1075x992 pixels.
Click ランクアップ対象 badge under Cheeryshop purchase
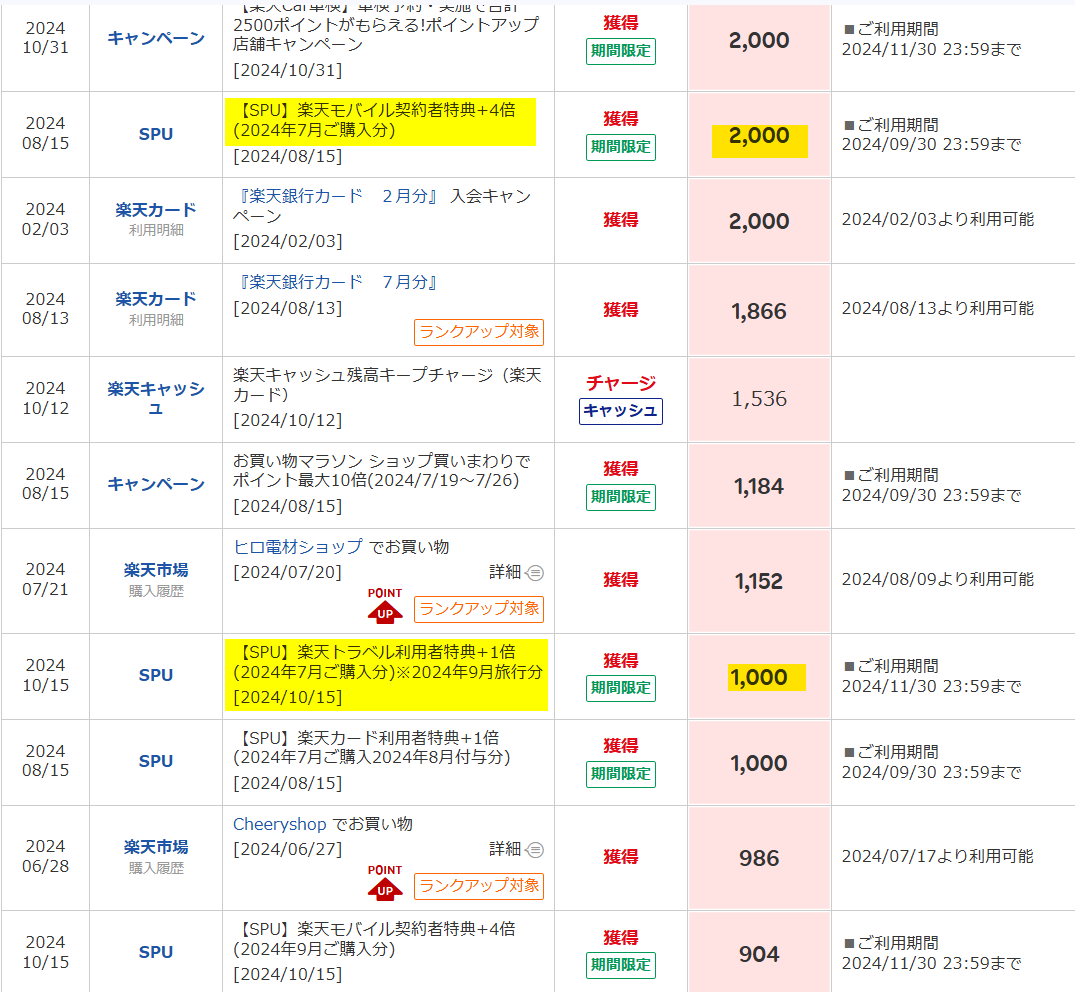click(479, 886)
